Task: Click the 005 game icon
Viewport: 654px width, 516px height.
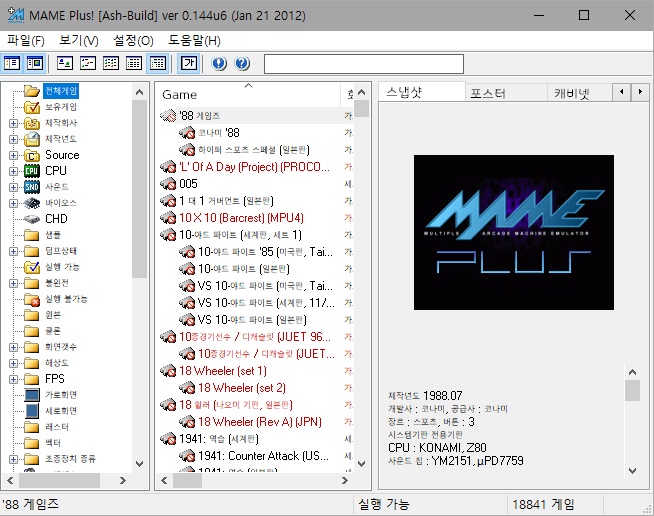Action: tap(168, 184)
